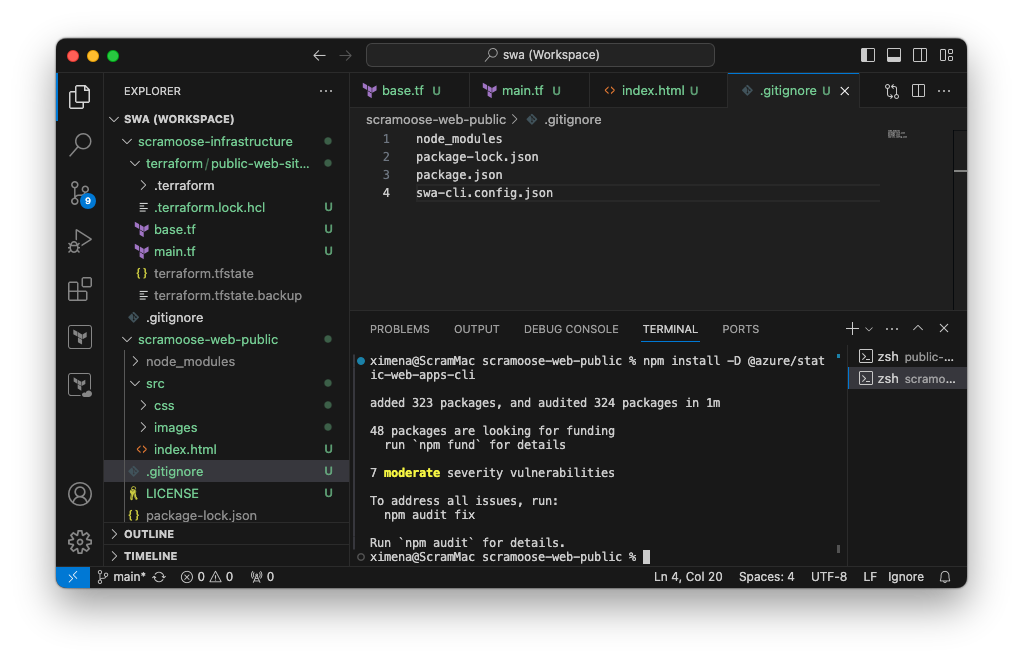The width and height of the screenshot is (1023, 662).
Task: Open the terminal panel more actions ellipsis
Action: tap(892, 329)
